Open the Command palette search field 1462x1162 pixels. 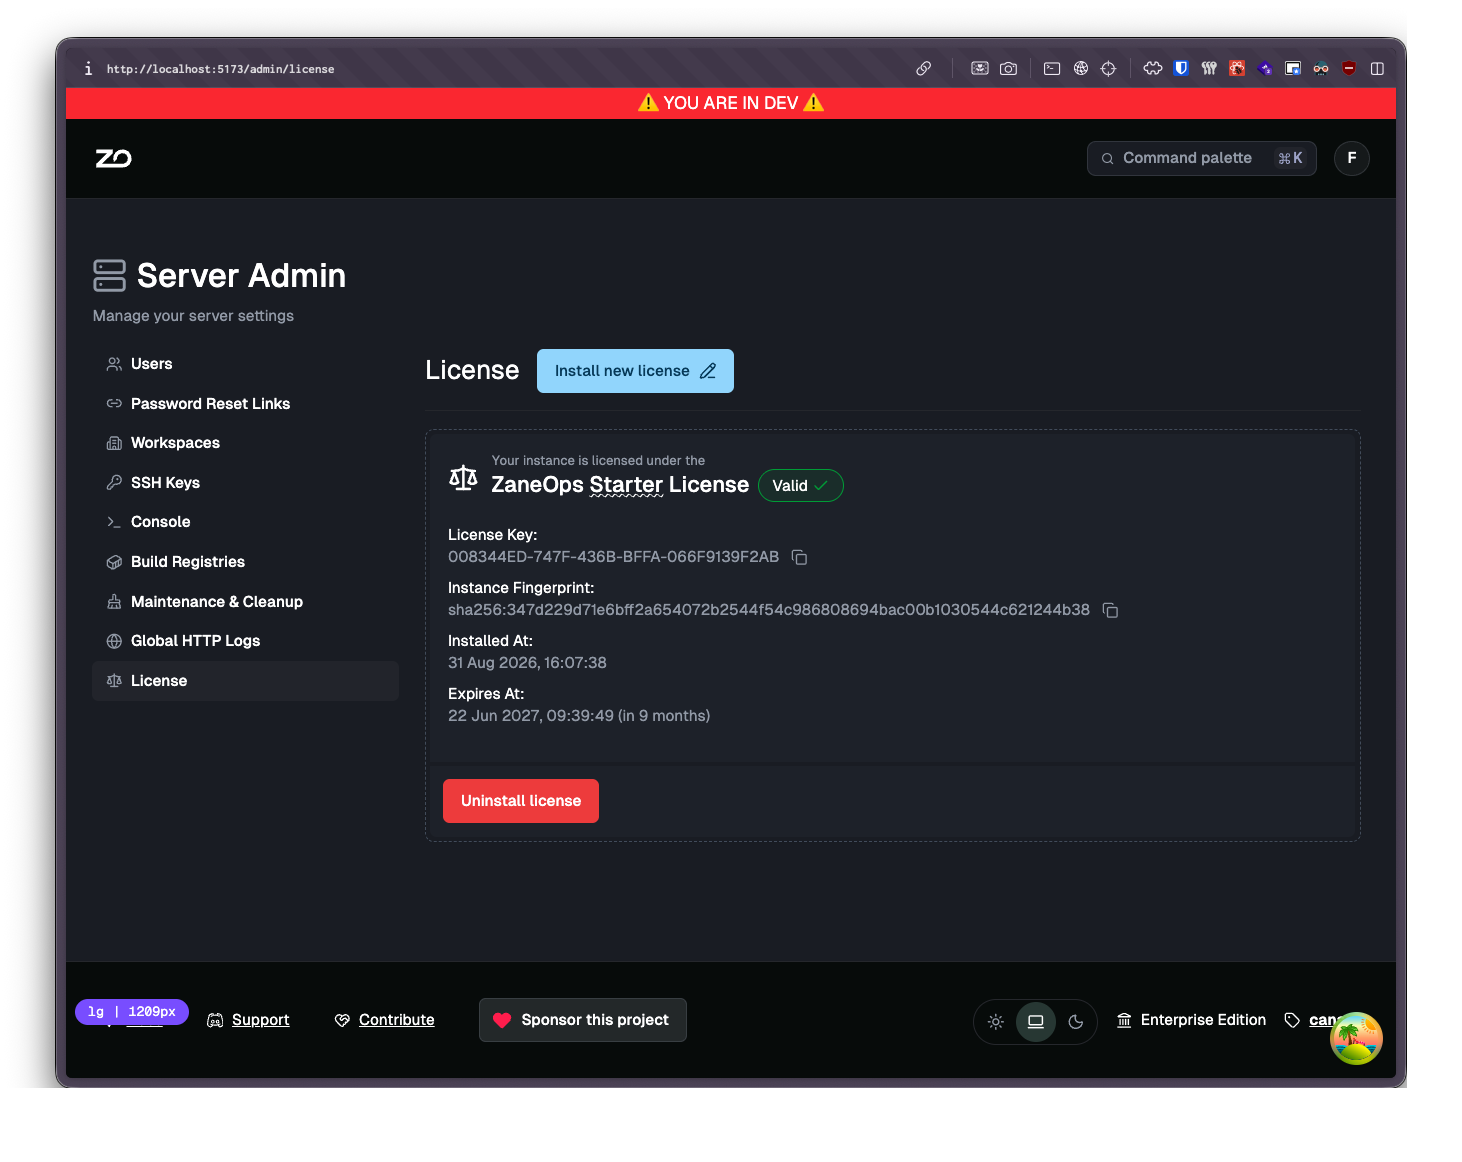click(x=1202, y=158)
